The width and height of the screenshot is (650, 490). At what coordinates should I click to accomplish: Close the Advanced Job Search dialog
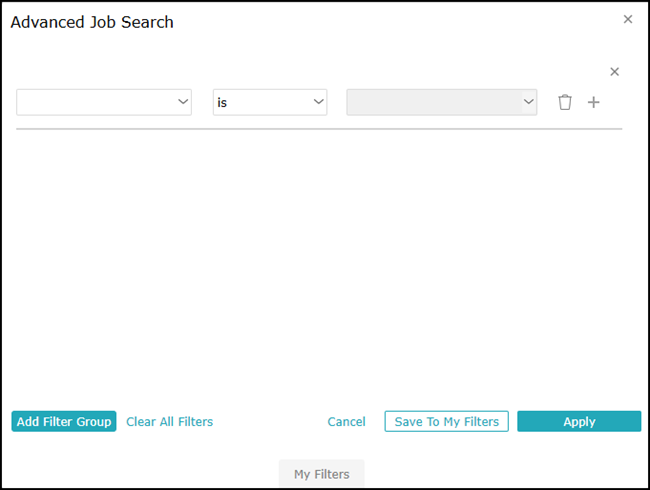point(628,19)
